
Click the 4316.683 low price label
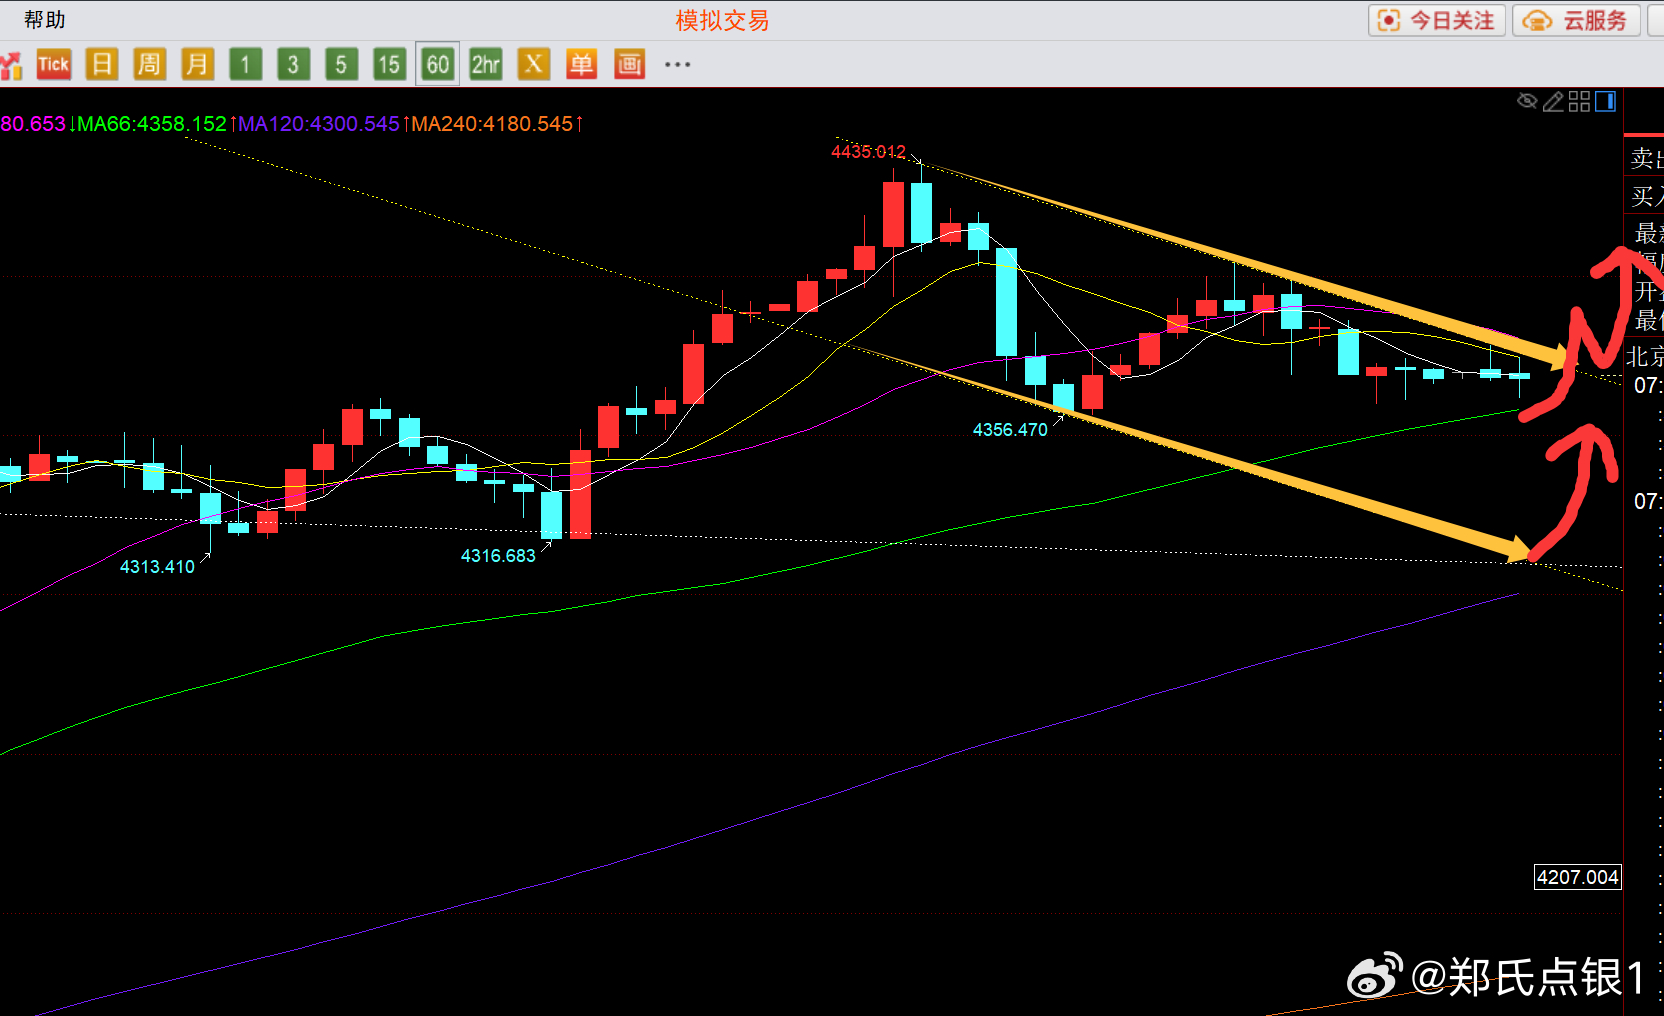(x=498, y=556)
